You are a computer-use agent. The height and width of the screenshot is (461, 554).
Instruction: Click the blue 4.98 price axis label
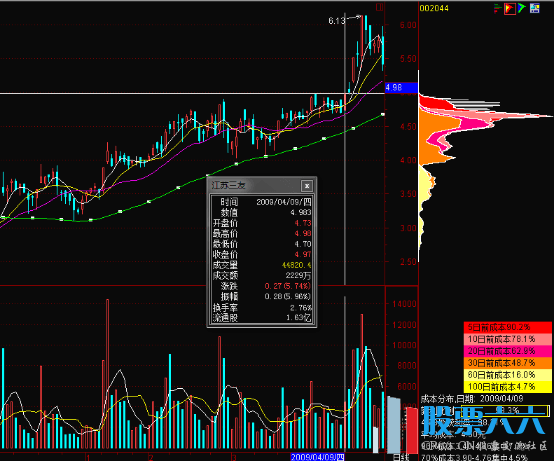(x=401, y=87)
